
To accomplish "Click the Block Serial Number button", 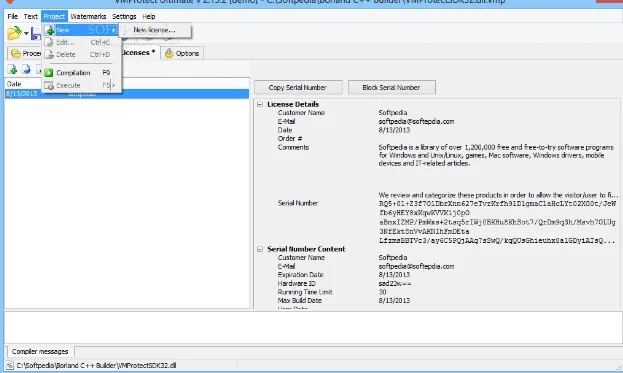I will (x=391, y=87).
